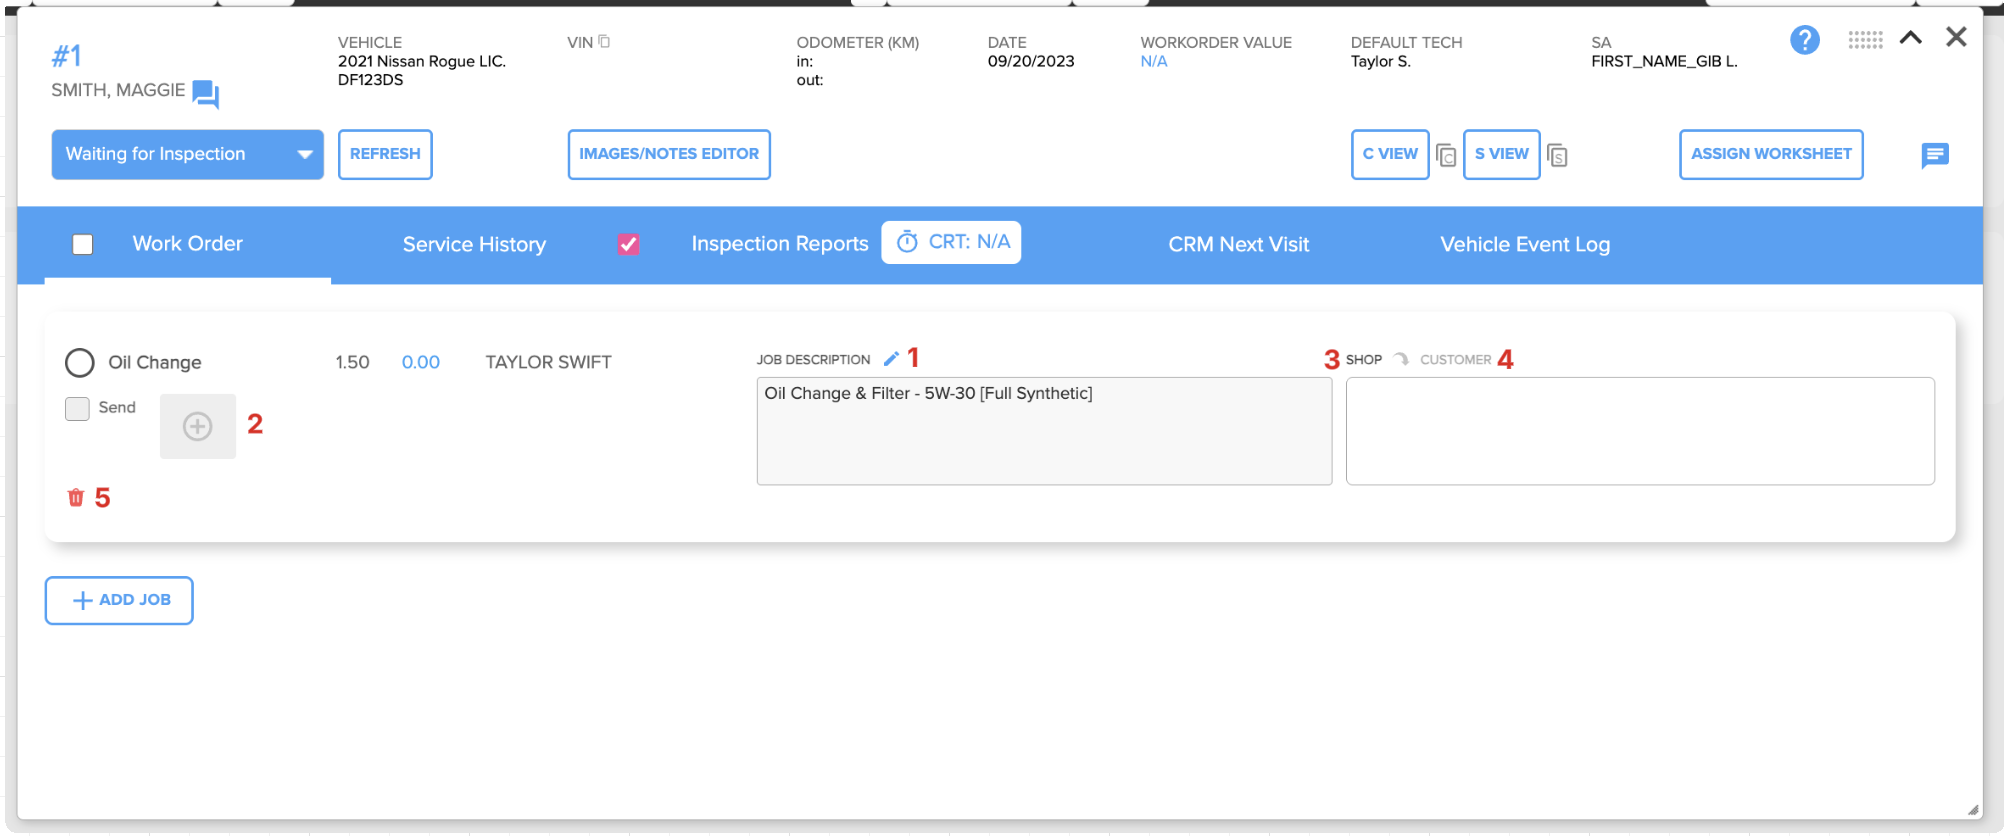Copy the VIN using the clipboard icon

tap(604, 41)
